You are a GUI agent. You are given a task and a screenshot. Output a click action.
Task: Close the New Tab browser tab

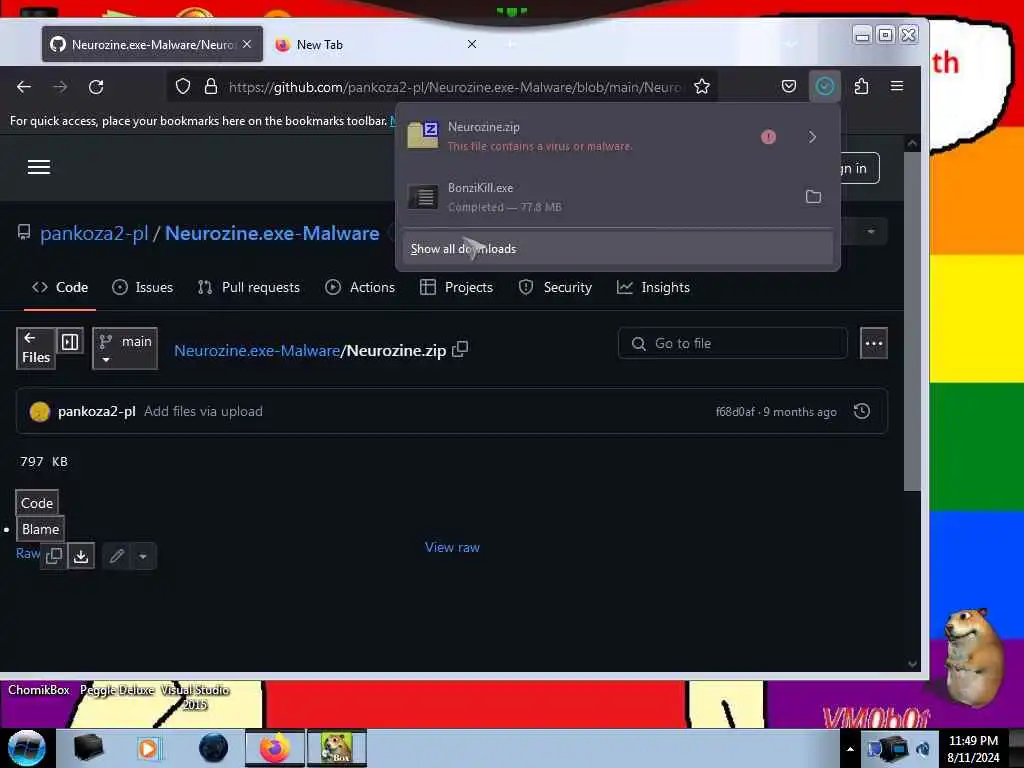(472, 44)
